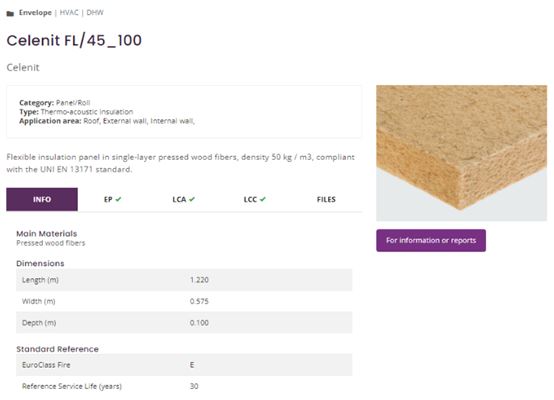Click the folder icon beside Envelope
This screenshot has height=400, width=554.
tap(10, 13)
